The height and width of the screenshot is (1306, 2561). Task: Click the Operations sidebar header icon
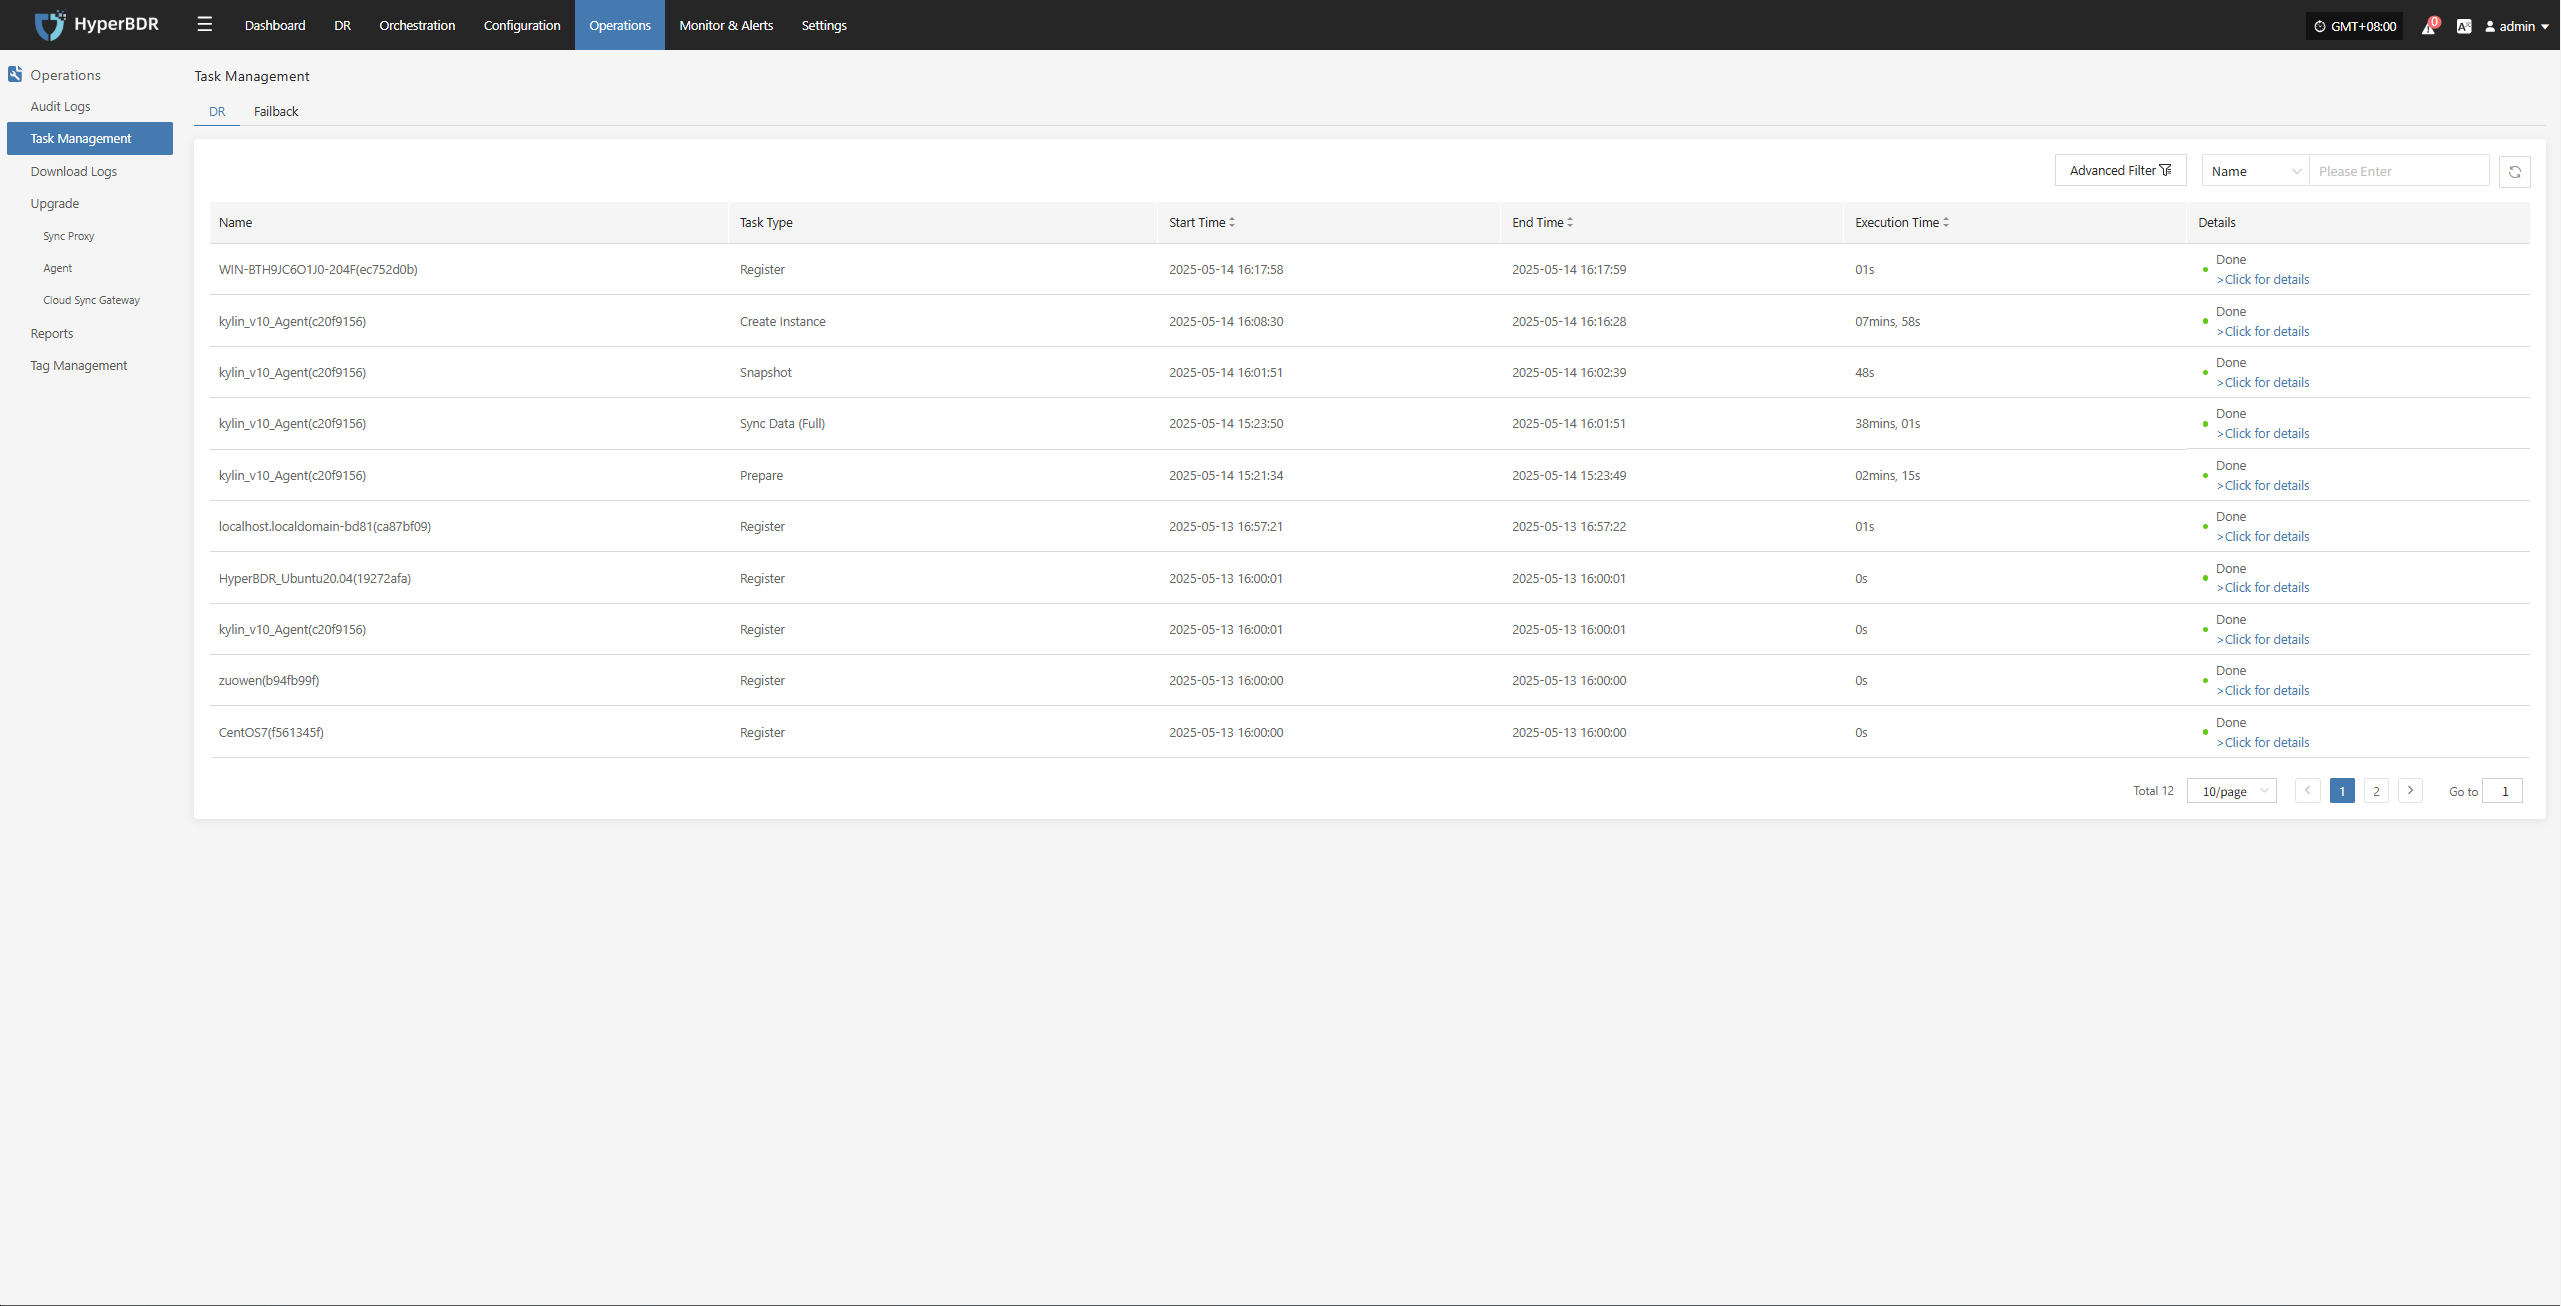click(15, 74)
